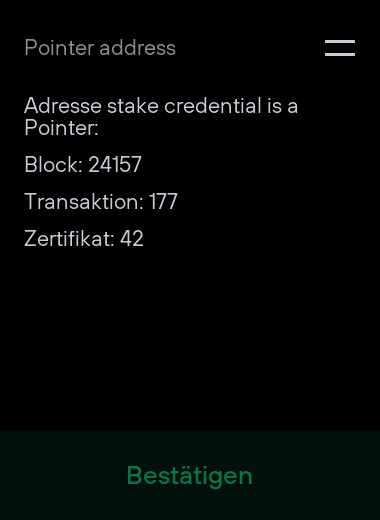The height and width of the screenshot is (520, 380).
Task: Open the hamburger menu icon
Action: (x=340, y=48)
